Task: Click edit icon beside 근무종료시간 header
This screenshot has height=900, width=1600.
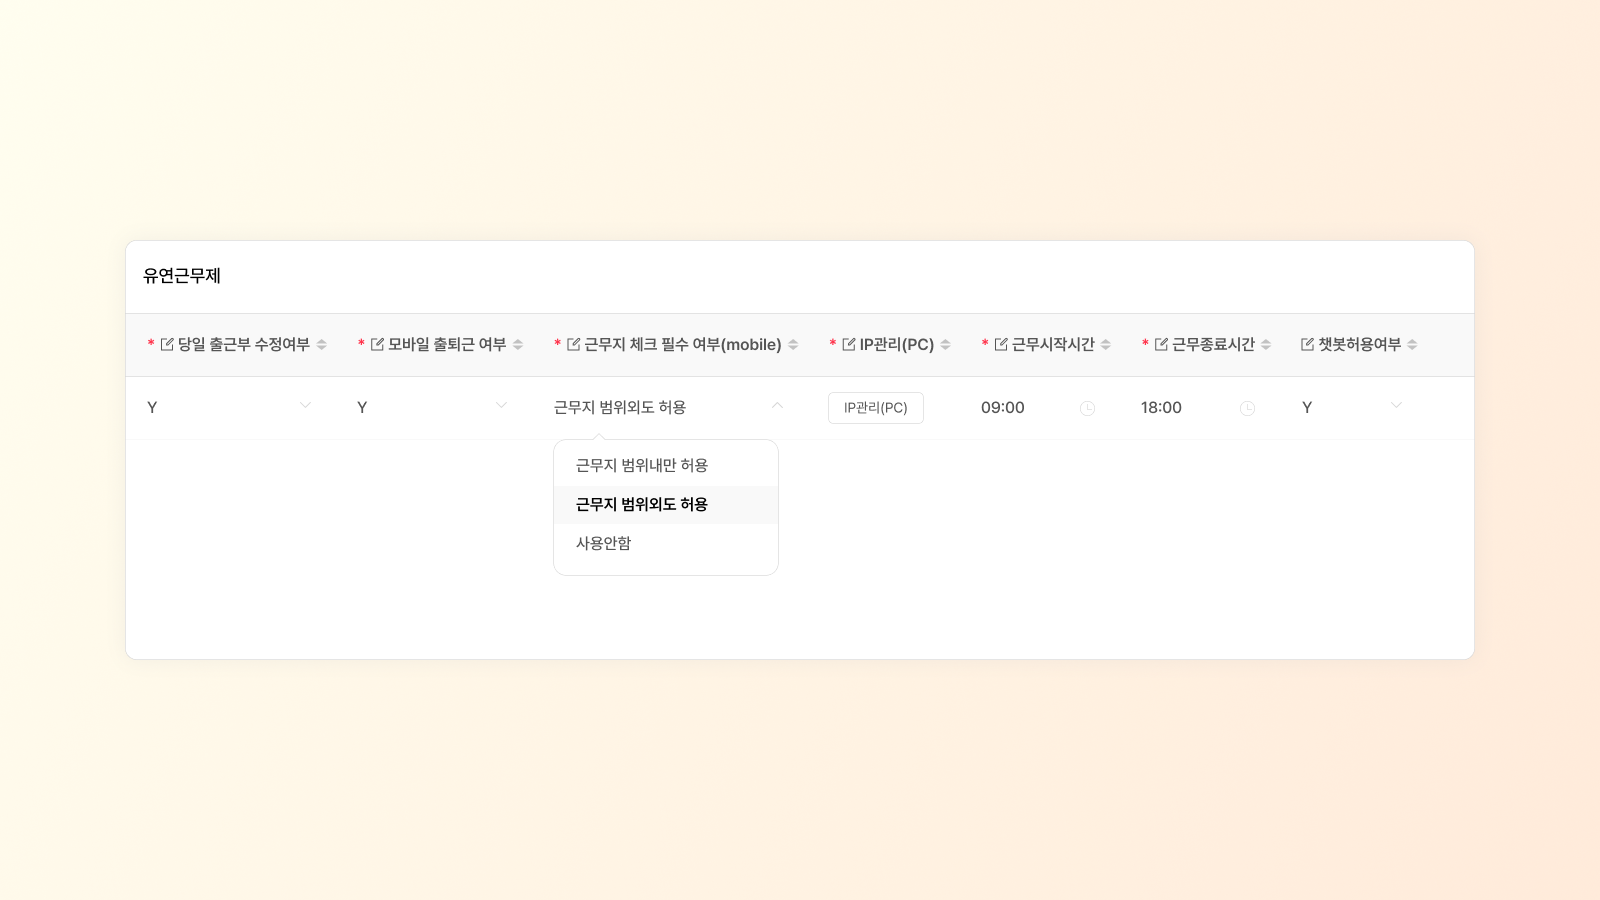Action: (1161, 344)
